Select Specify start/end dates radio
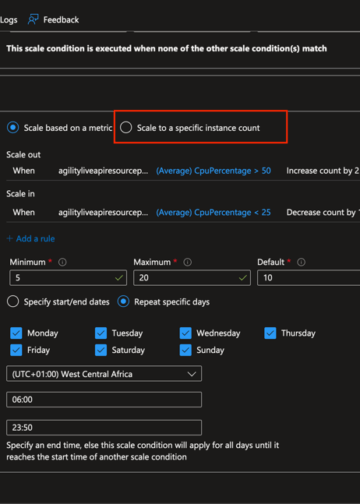This screenshot has height=504, width=360. [13, 301]
